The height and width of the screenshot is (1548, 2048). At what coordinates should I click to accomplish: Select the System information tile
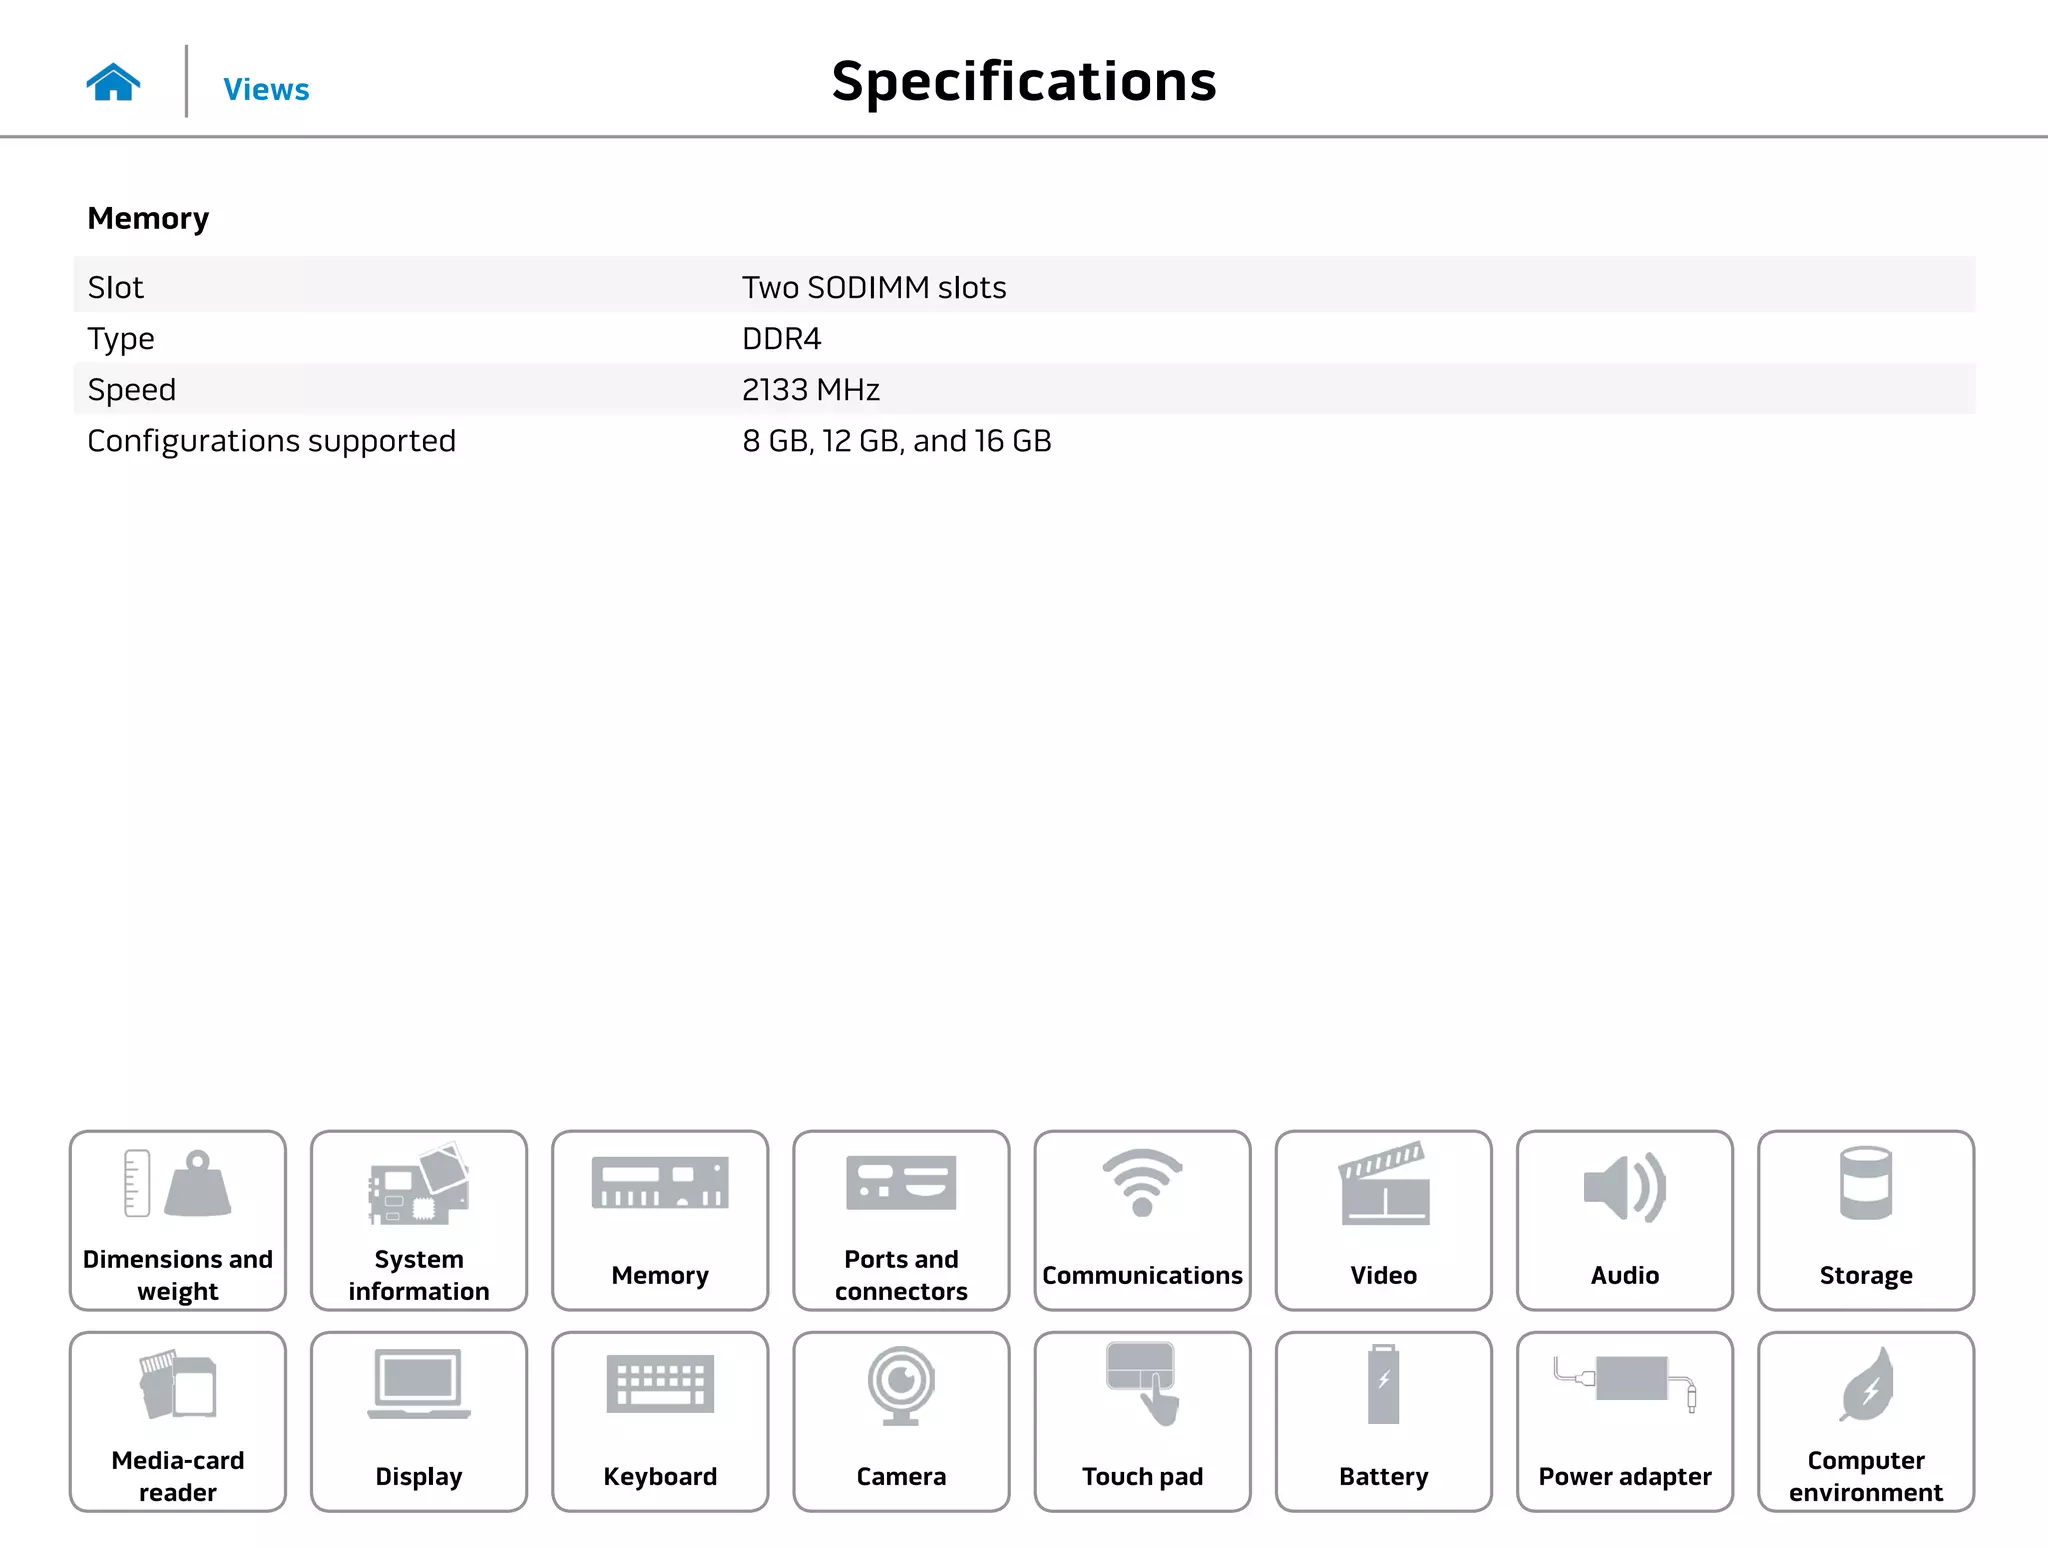tap(419, 1220)
